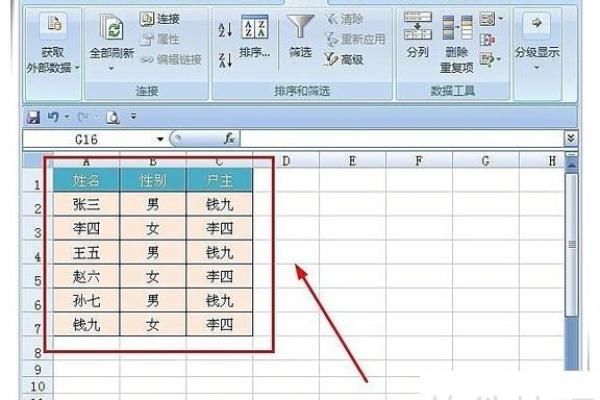The height and width of the screenshot is (400, 600).
Task: Select column D header
Action: click(x=286, y=161)
